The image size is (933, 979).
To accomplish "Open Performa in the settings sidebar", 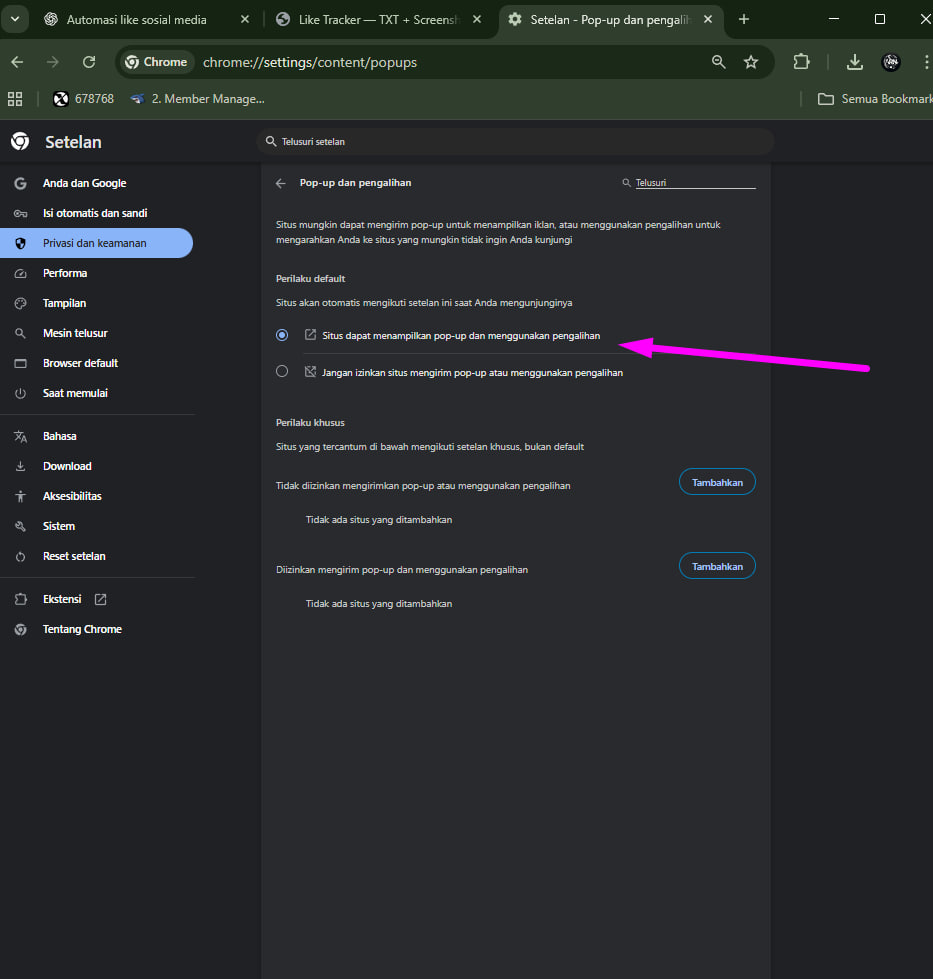I will click(x=65, y=273).
